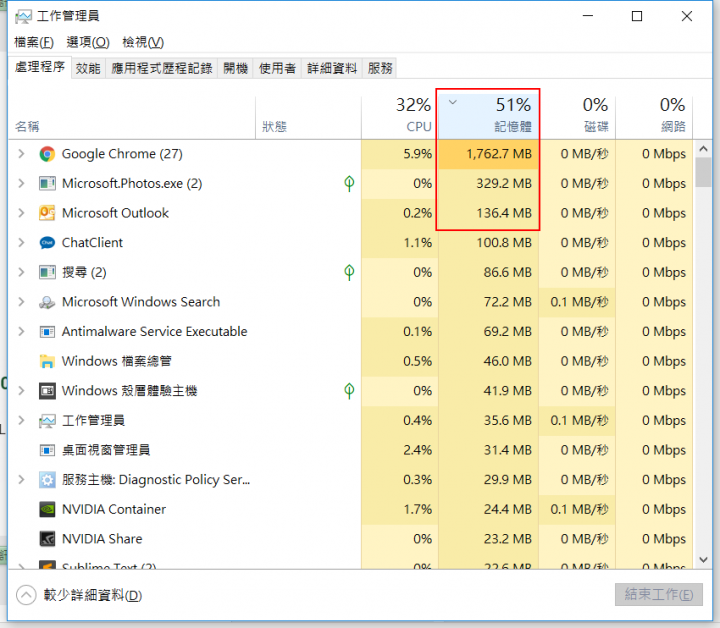Select the 桌面視窗管理員 process name
The width and height of the screenshot is (720, 628).
point(106,450)
